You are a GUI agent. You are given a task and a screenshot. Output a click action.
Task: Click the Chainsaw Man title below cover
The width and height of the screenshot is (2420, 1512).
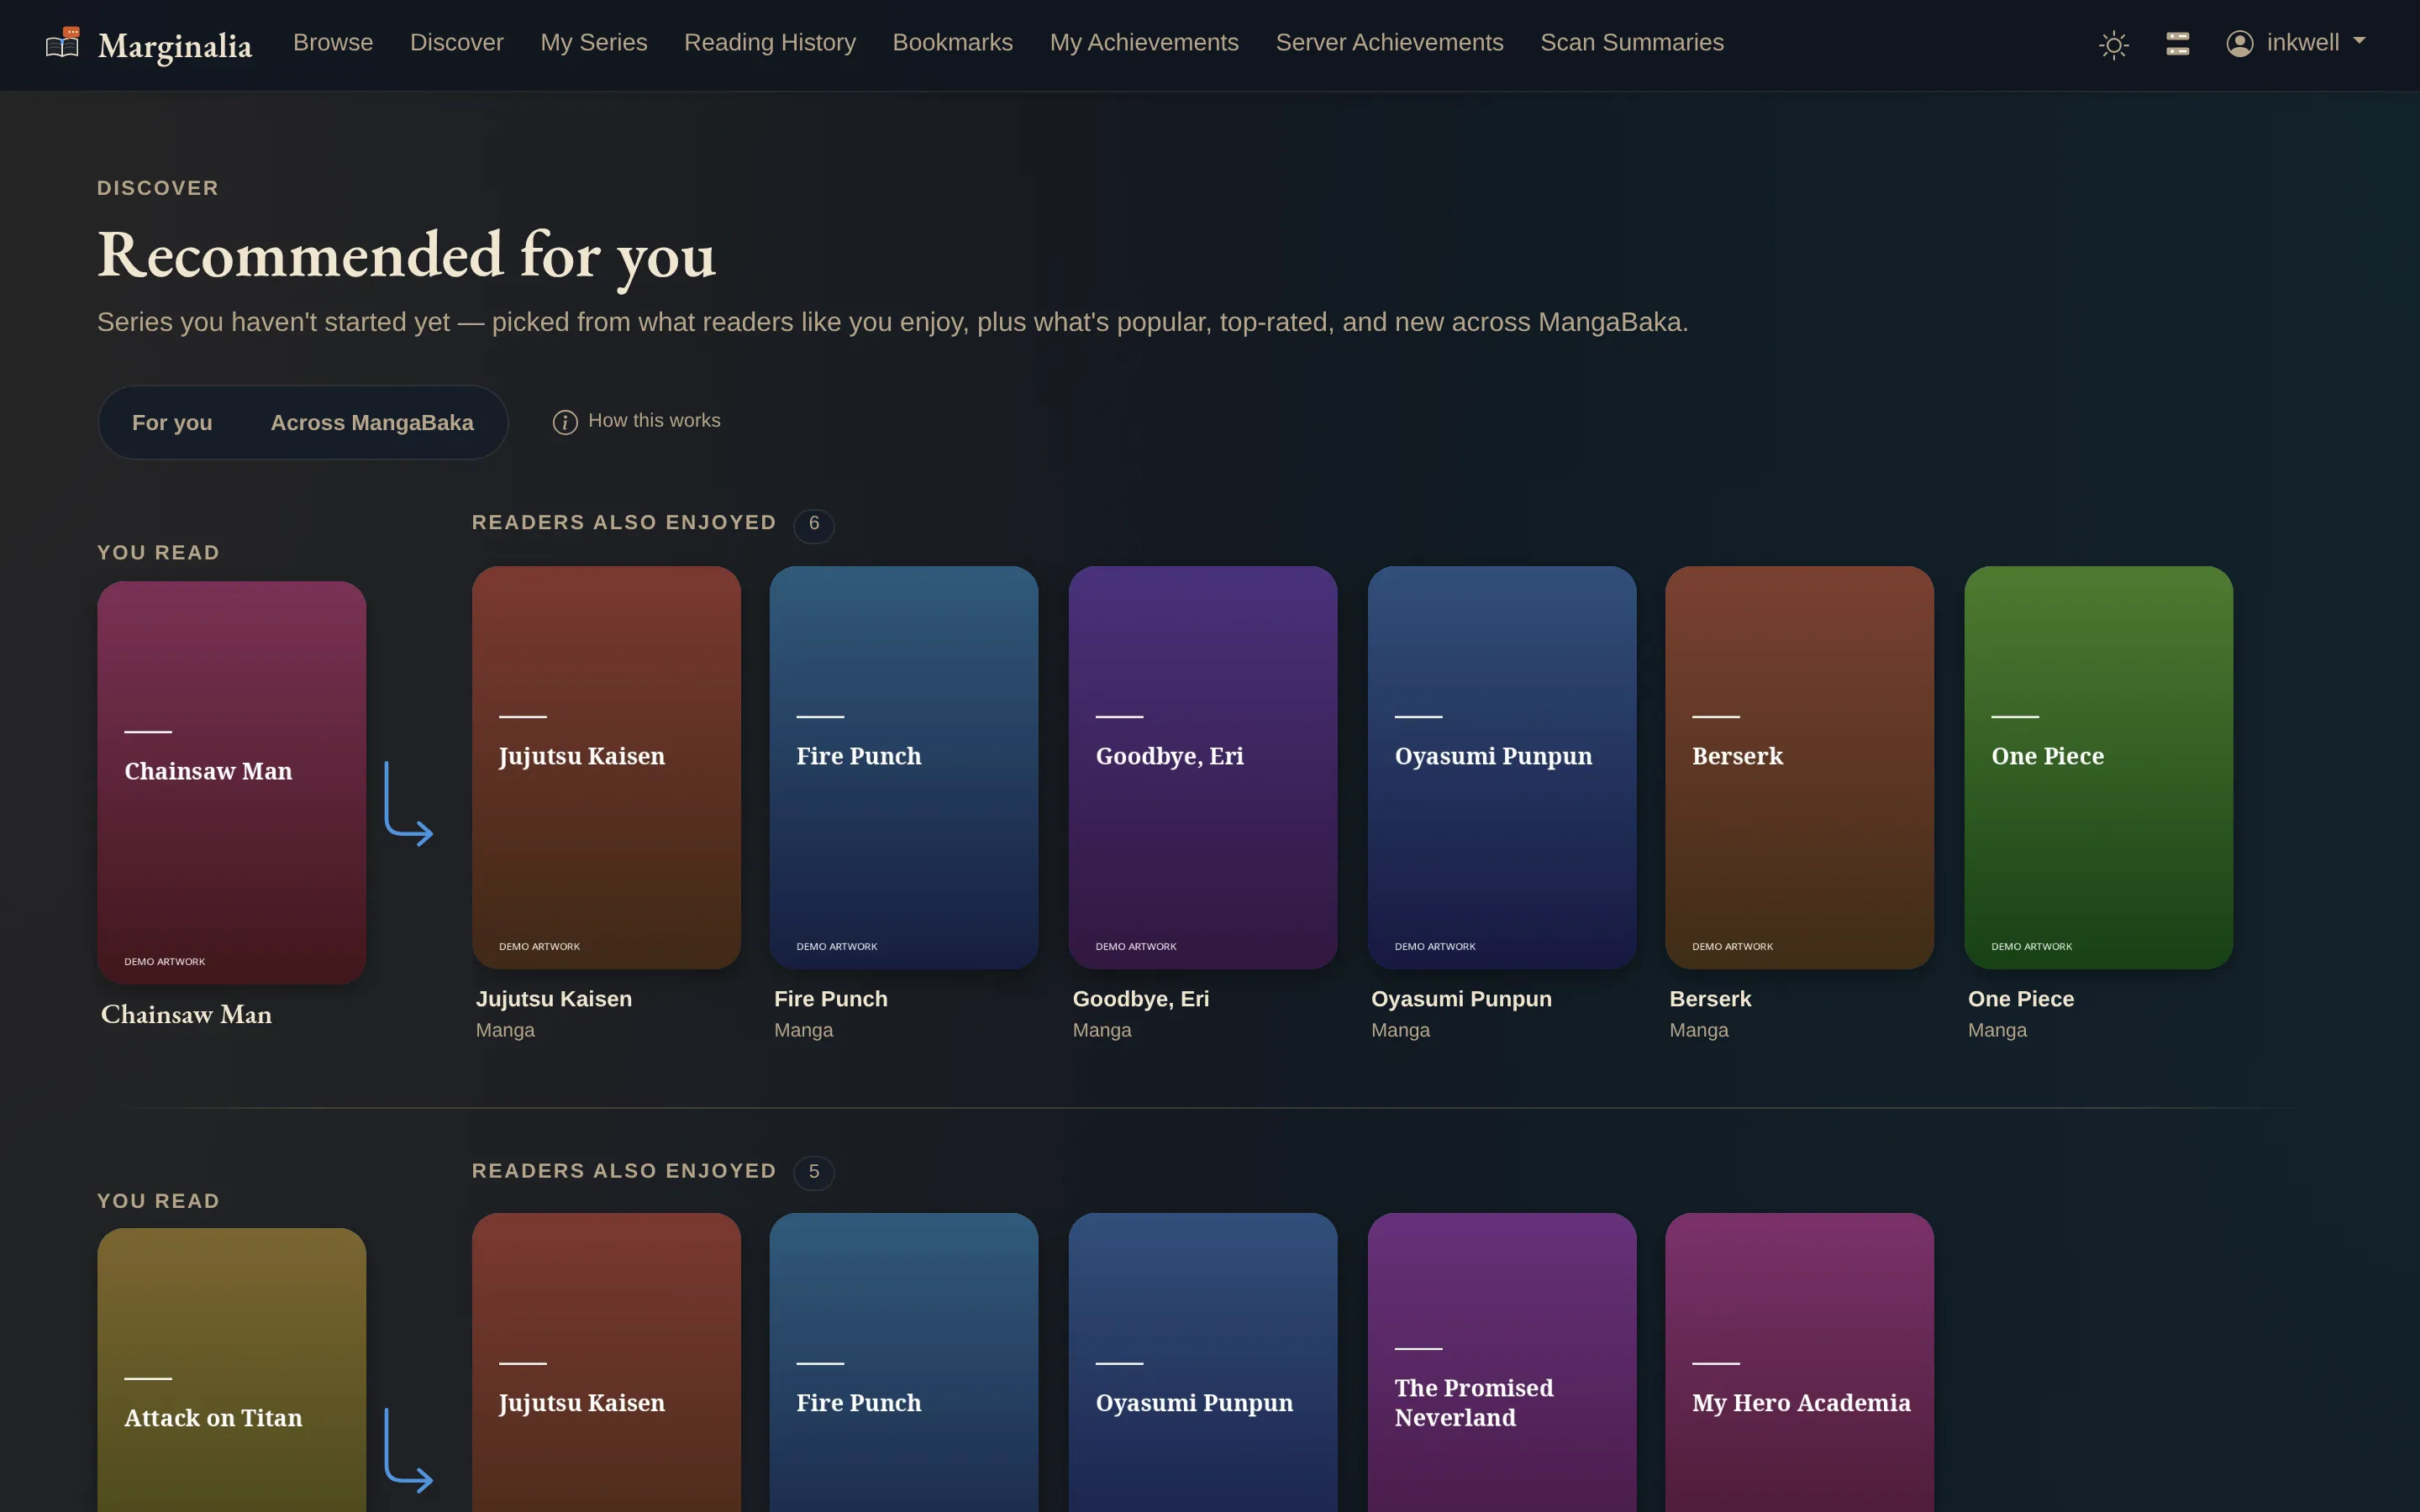point(186,1014)
